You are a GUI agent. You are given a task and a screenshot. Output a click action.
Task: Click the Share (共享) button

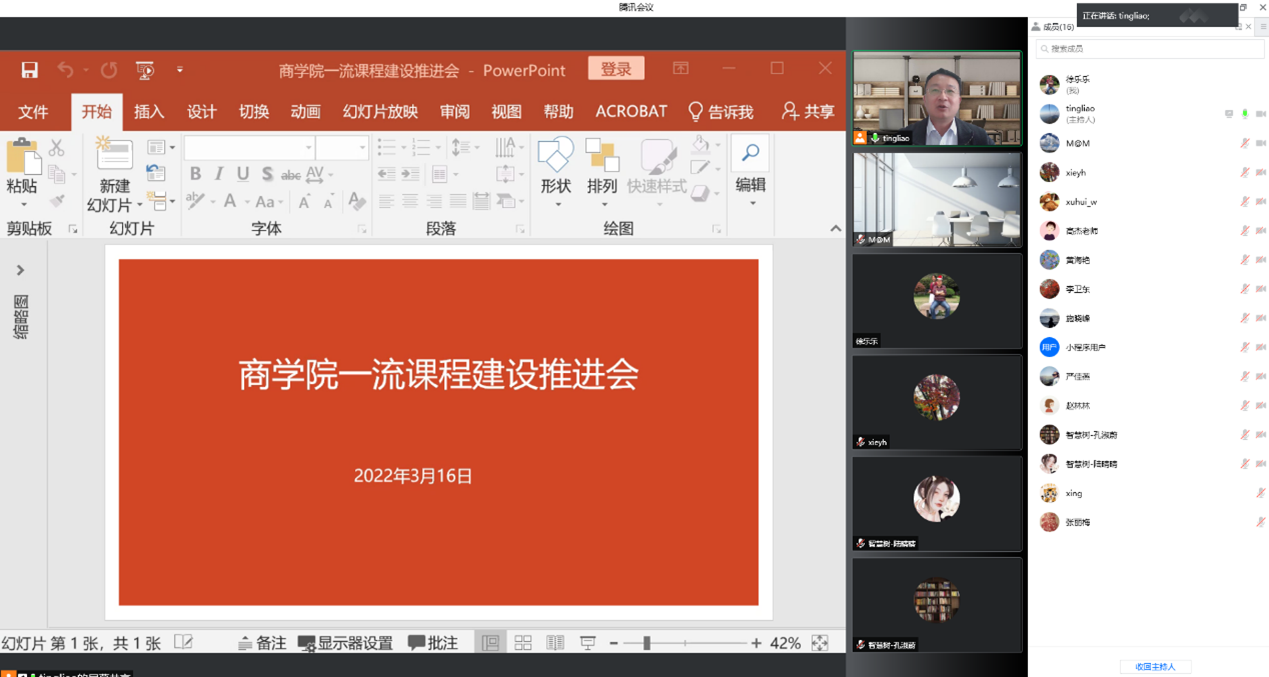[x=808, y=112]
